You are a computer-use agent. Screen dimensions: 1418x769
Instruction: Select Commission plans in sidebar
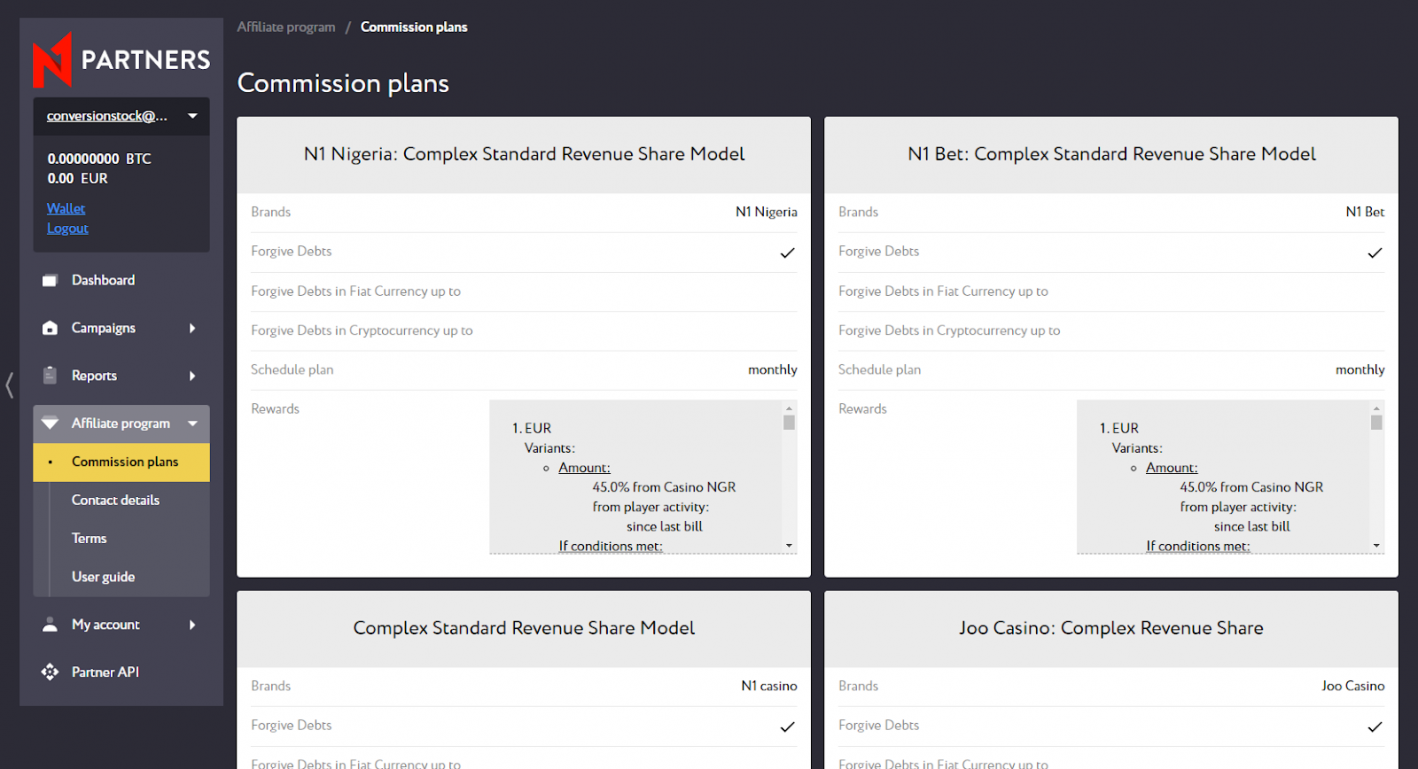(x=121, y=462)
